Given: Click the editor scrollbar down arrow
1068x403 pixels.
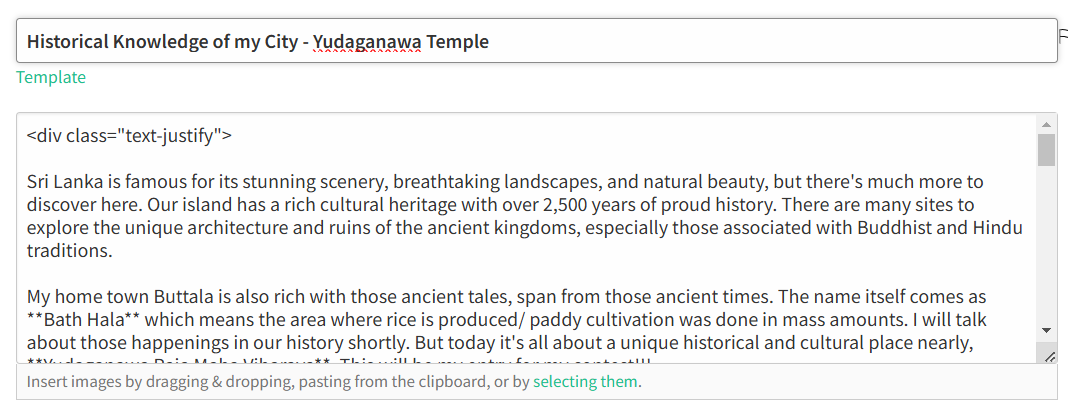Looking at the screenshot, I should click(1047, 330).
